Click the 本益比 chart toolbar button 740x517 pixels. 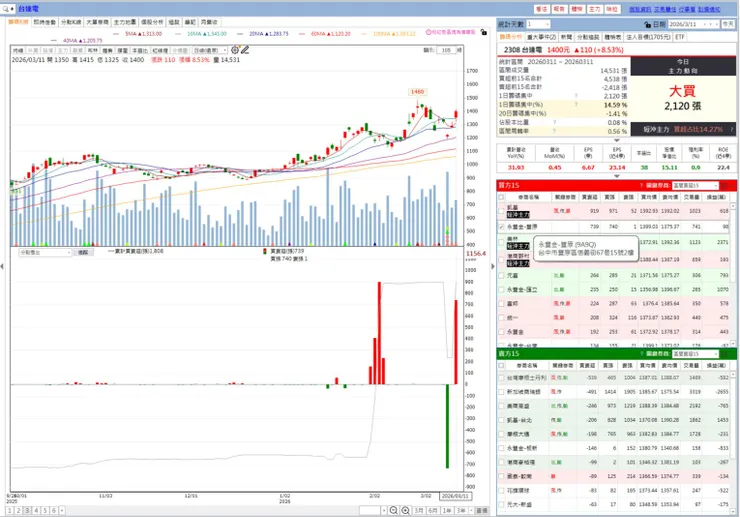[139, 50]
